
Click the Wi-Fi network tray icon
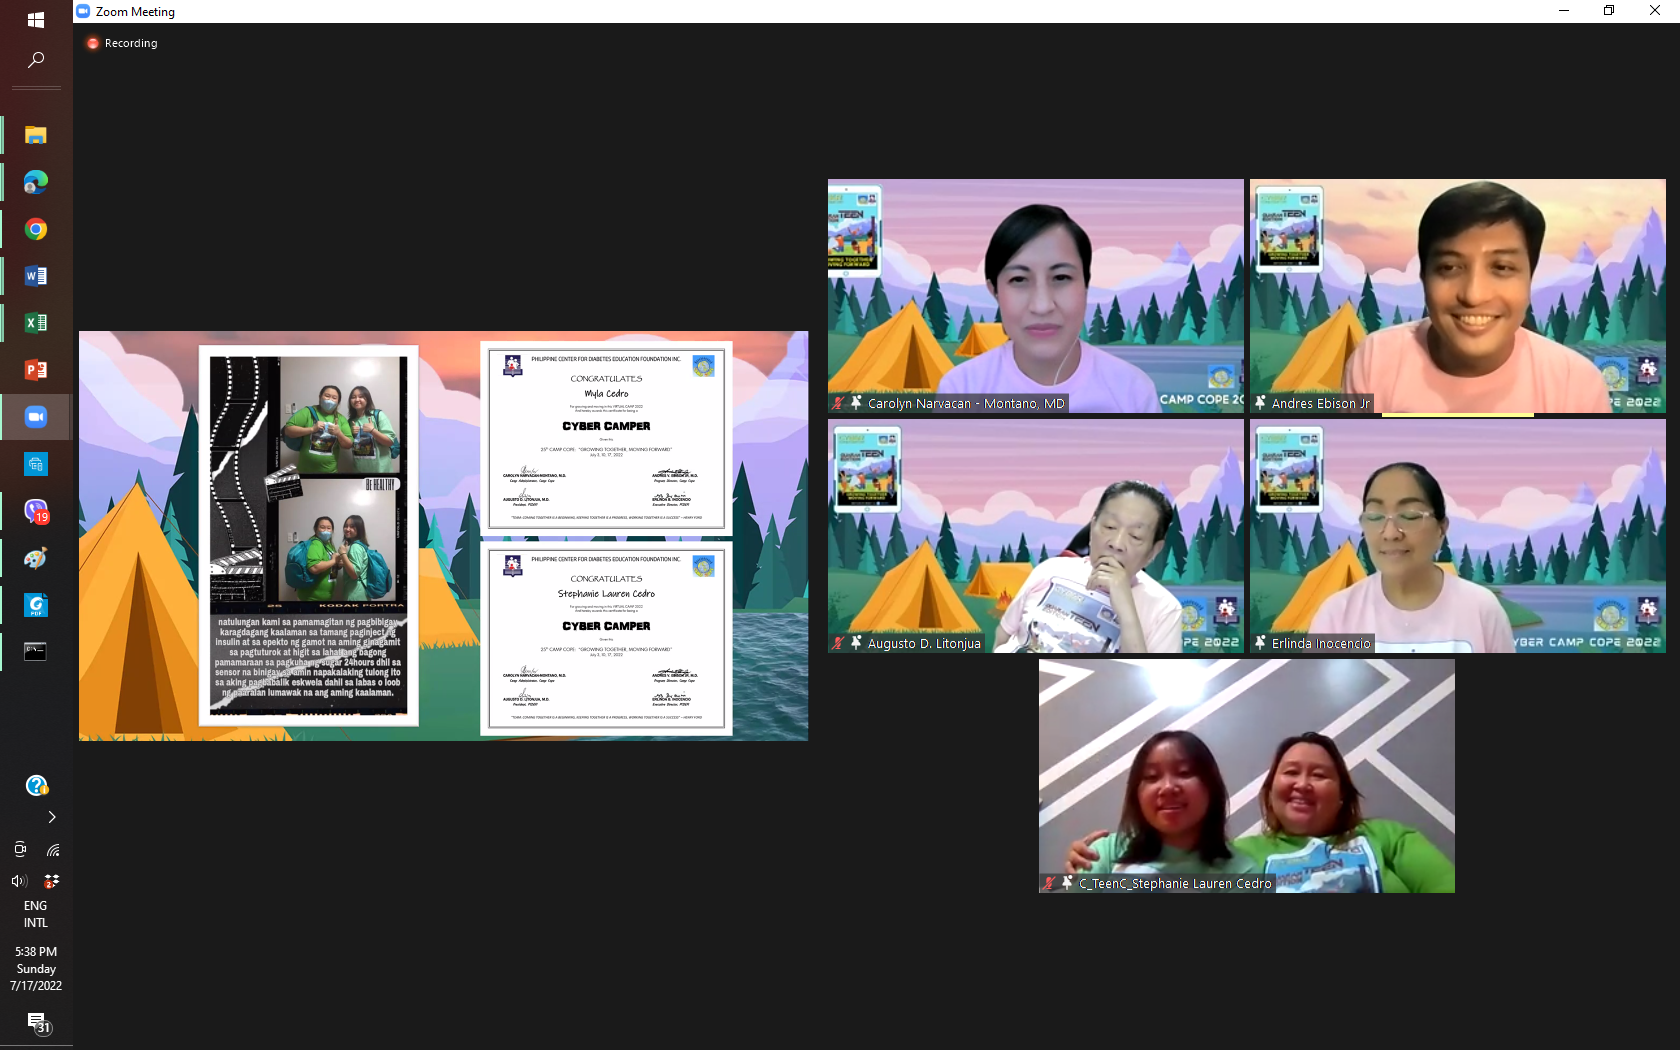(x=53, y=850)
